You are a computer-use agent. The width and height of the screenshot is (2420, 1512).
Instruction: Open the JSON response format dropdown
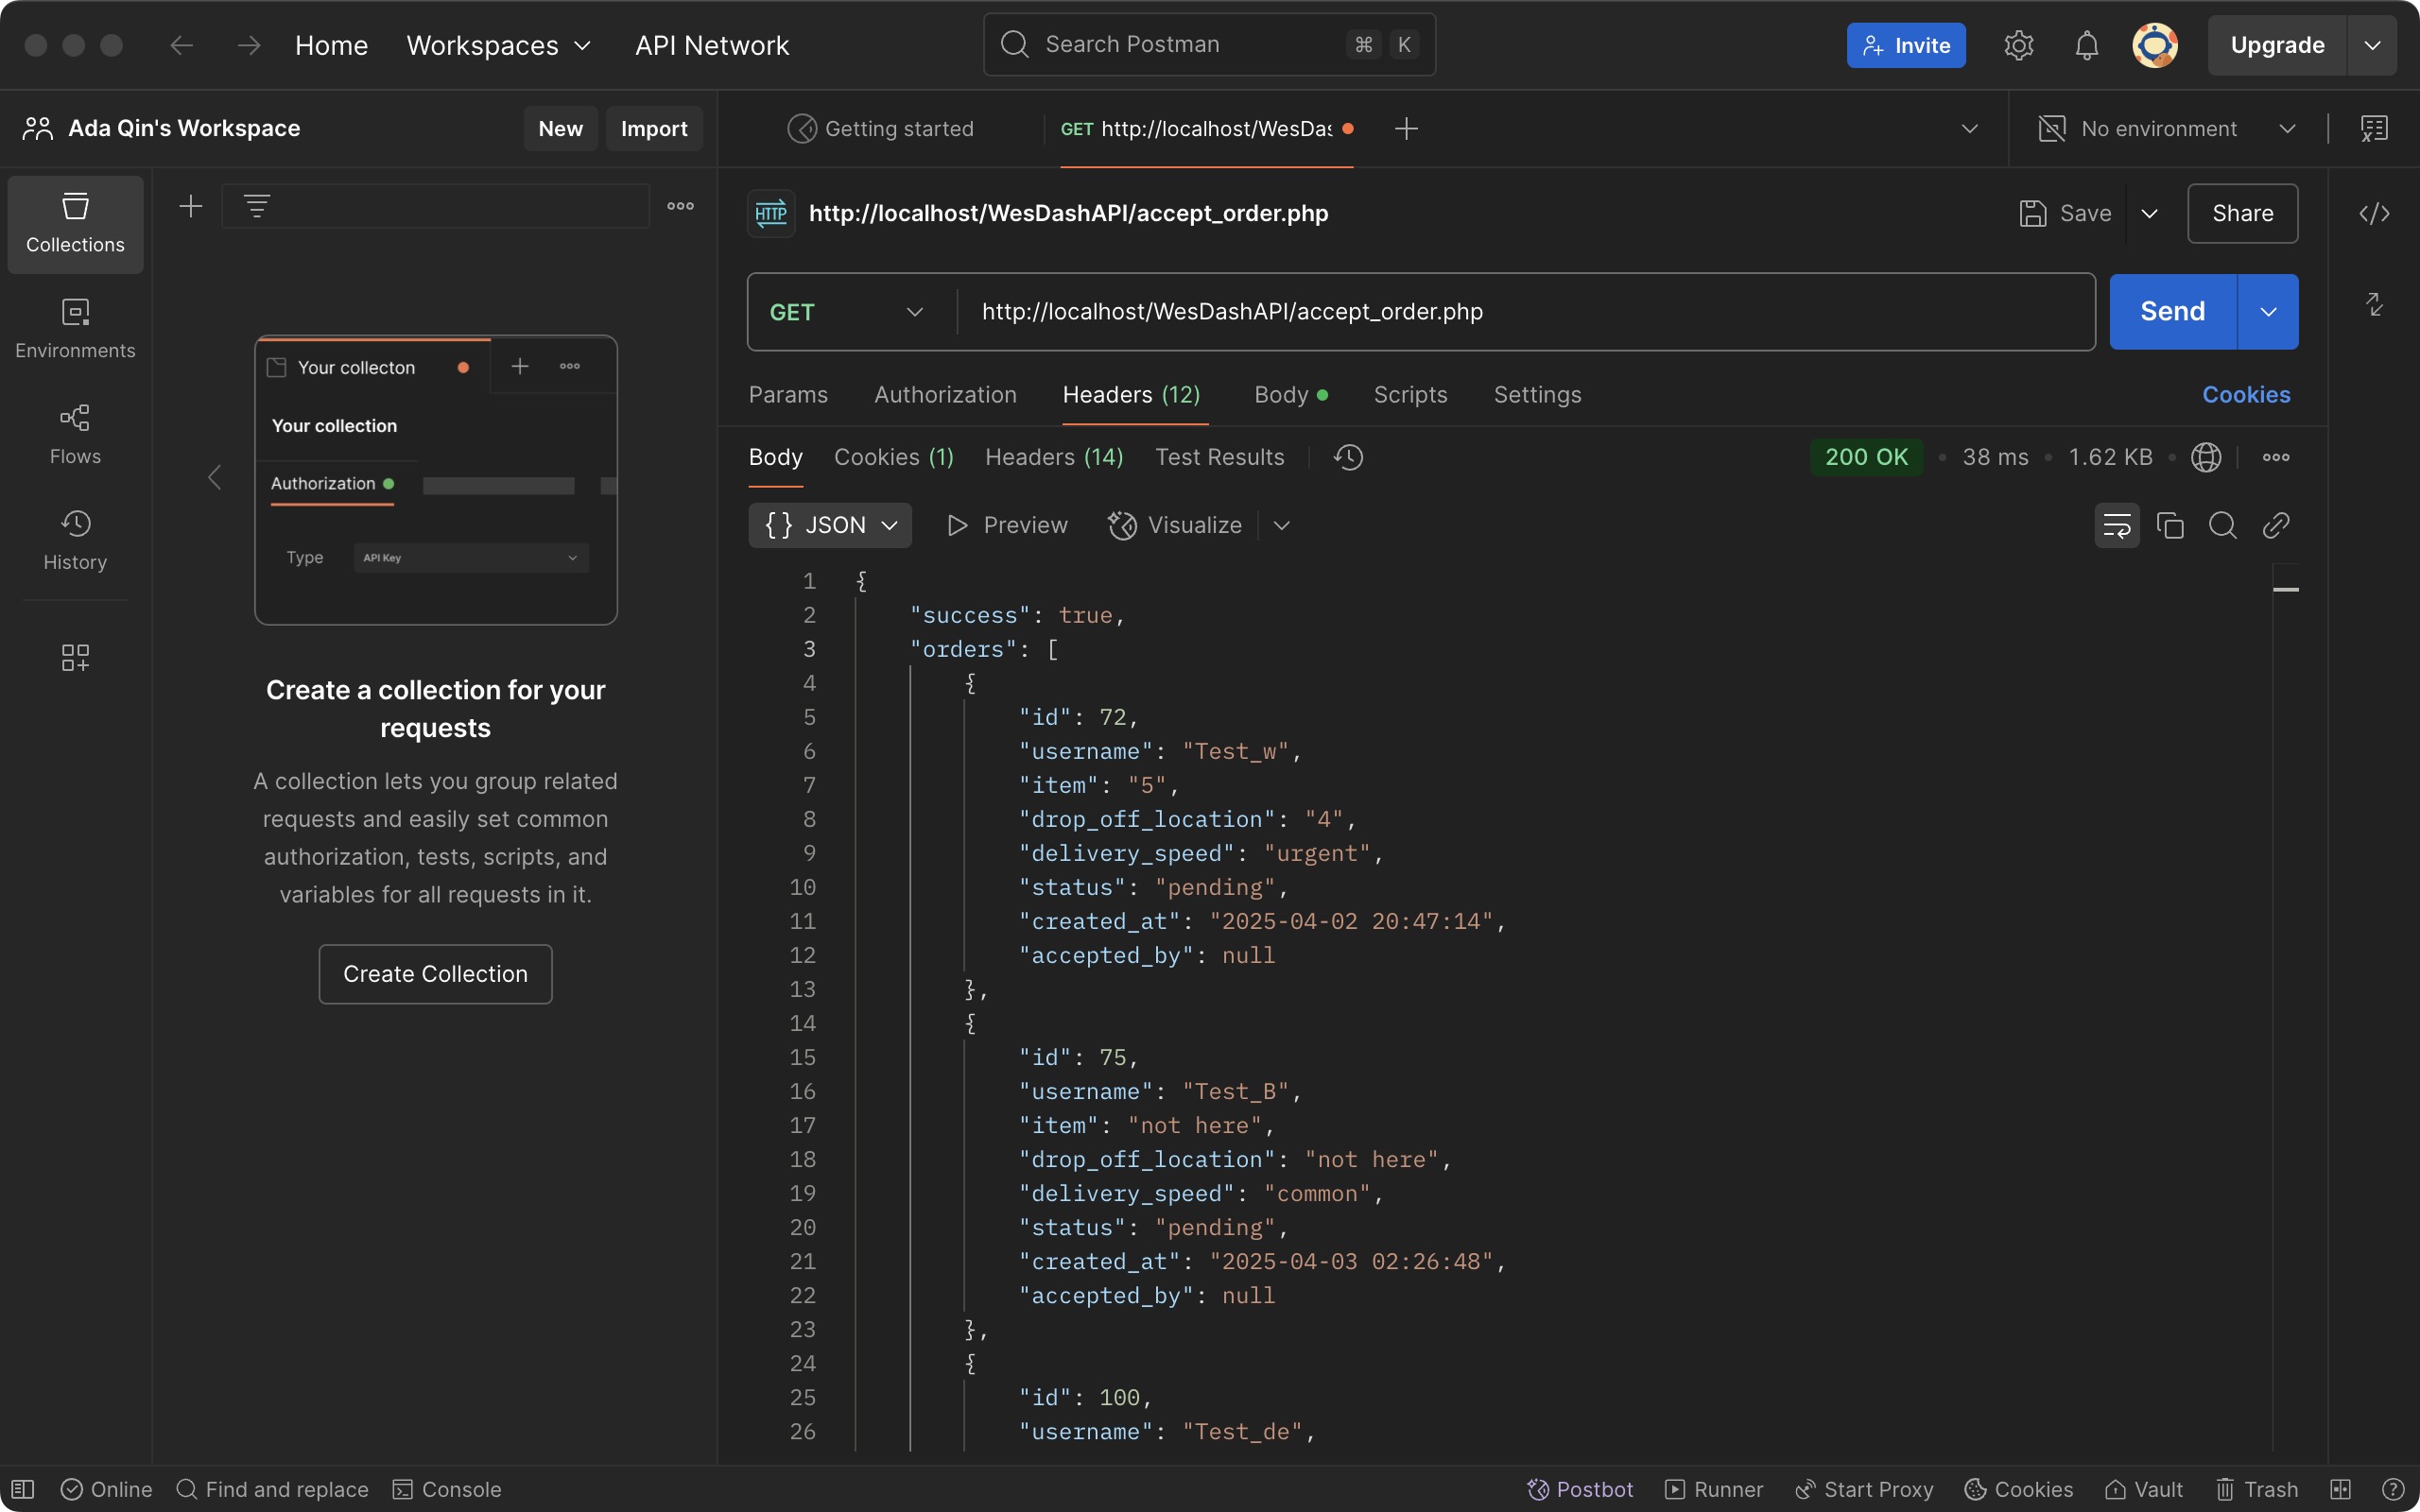[829, 525]
